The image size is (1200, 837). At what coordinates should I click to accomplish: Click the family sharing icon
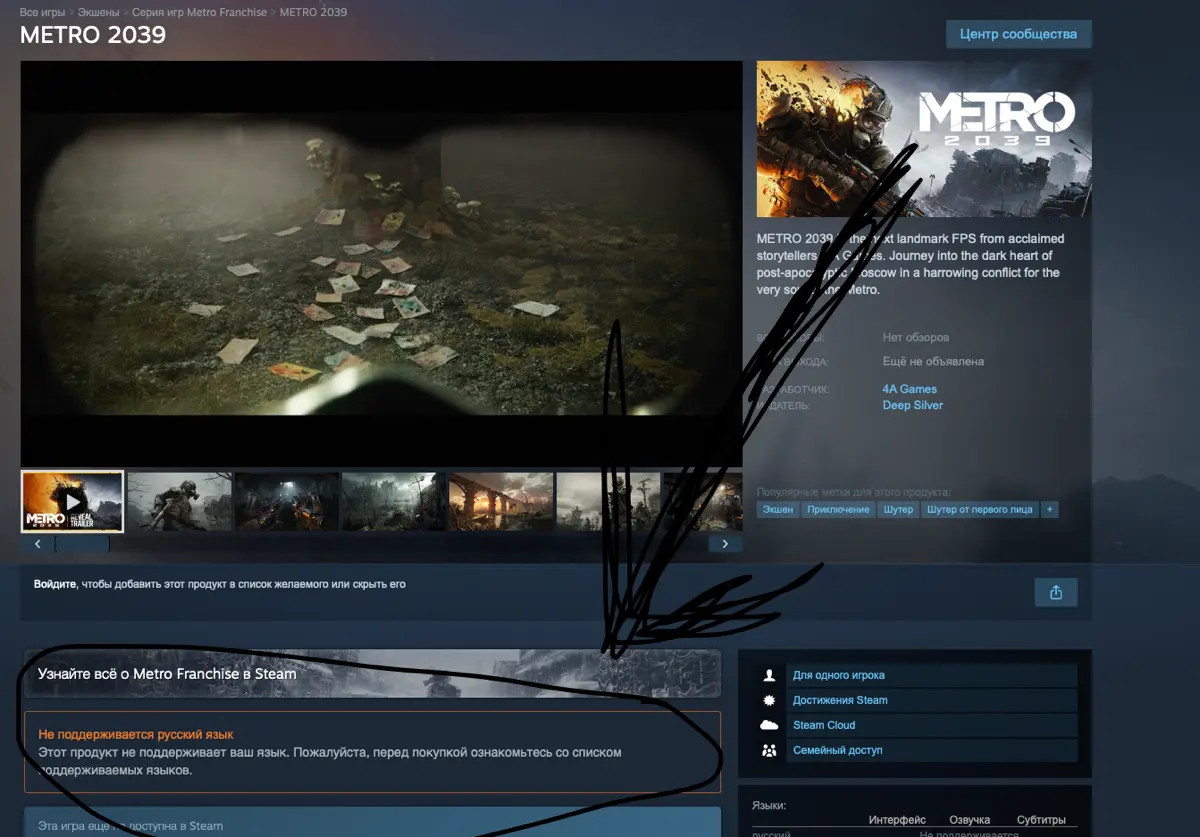point(769,750)
